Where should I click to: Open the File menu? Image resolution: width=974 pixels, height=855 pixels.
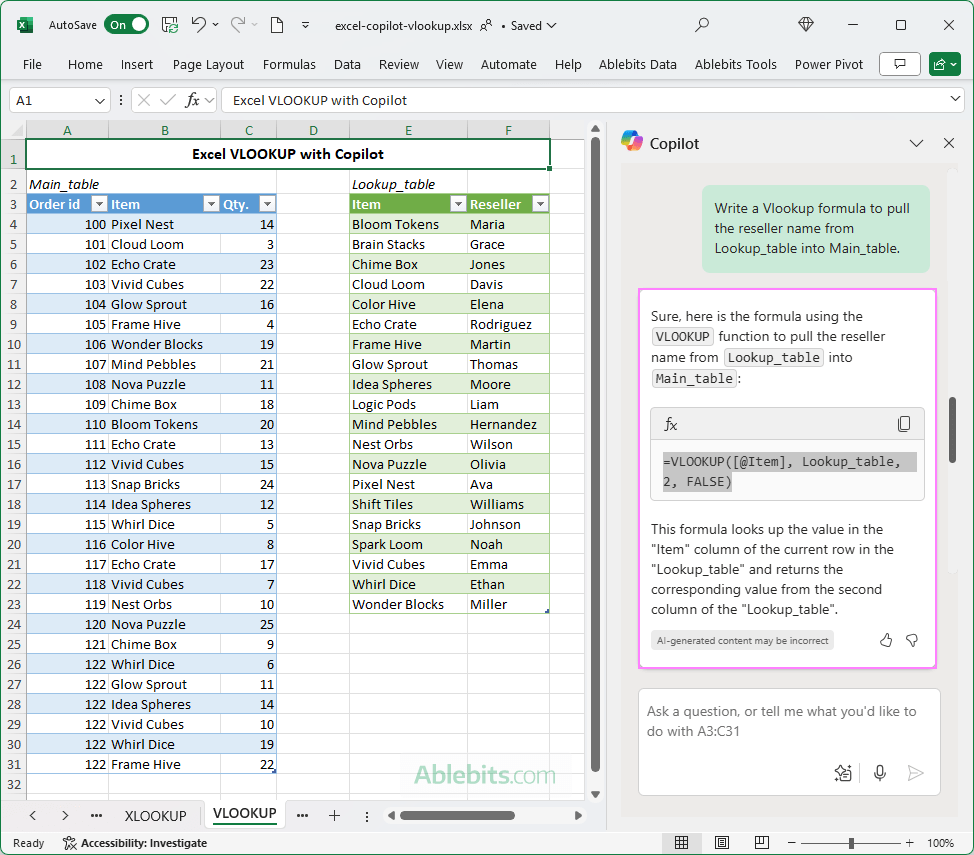(32, 65)
